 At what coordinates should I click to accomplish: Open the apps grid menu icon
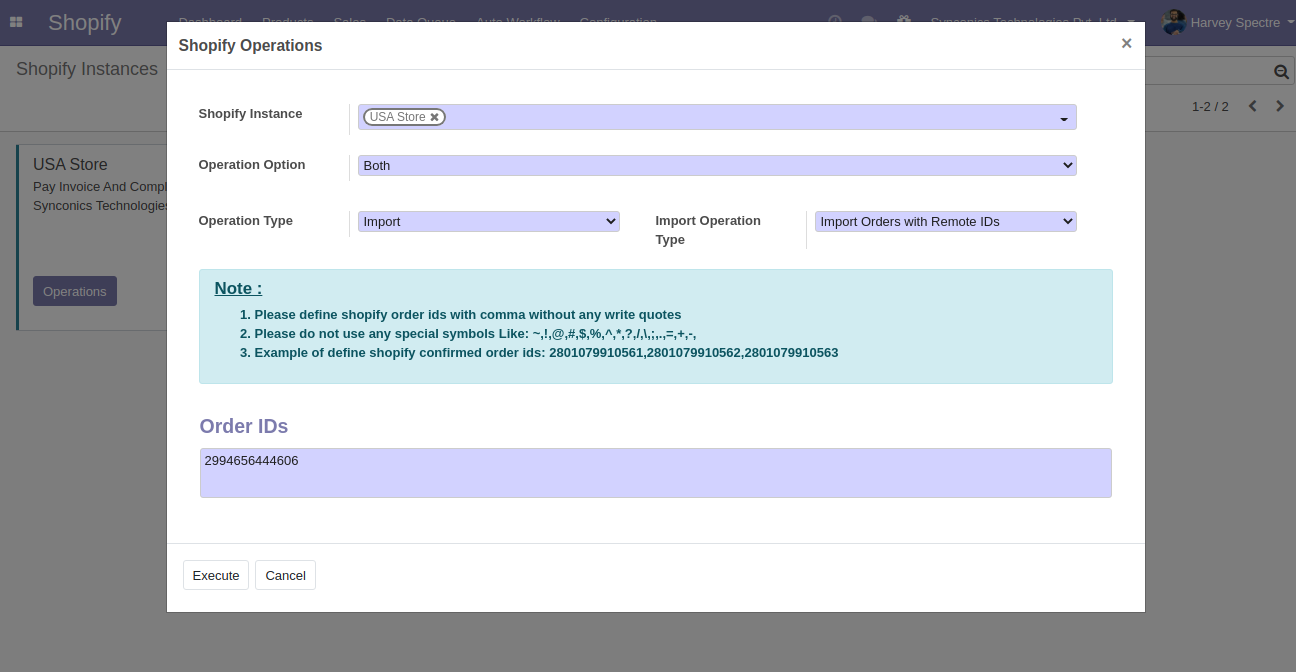16,22
